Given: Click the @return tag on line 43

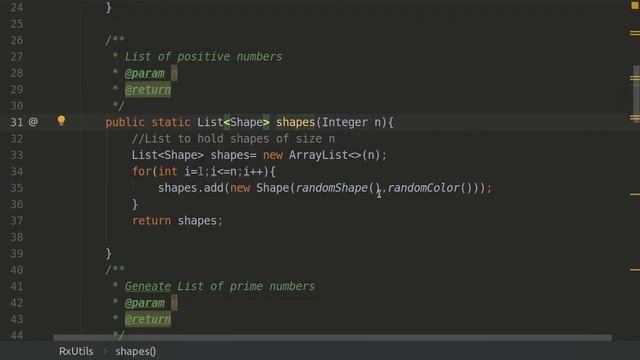Looking at the screenshot, I should click(148, 319).
